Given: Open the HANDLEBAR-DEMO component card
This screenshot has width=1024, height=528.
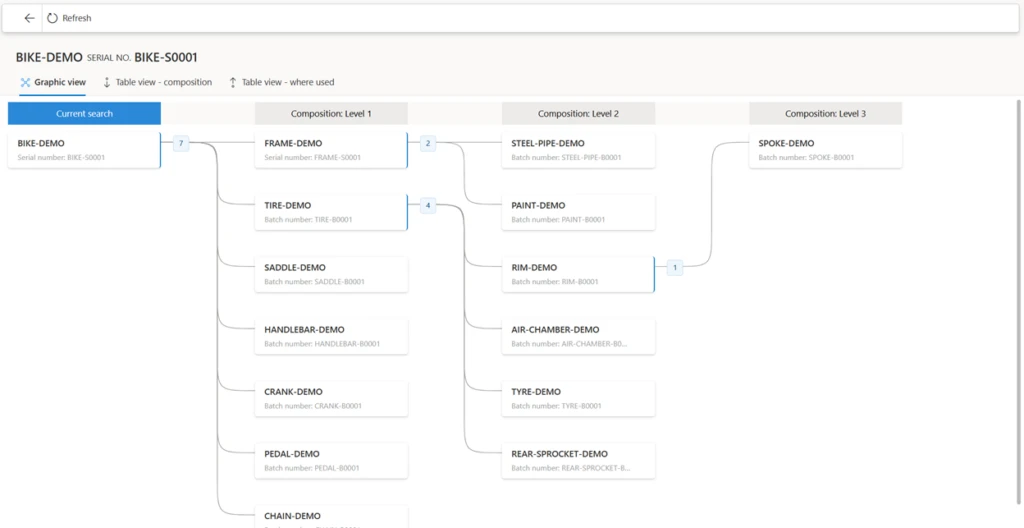Looking at the screenshot, I should point(331,336).
